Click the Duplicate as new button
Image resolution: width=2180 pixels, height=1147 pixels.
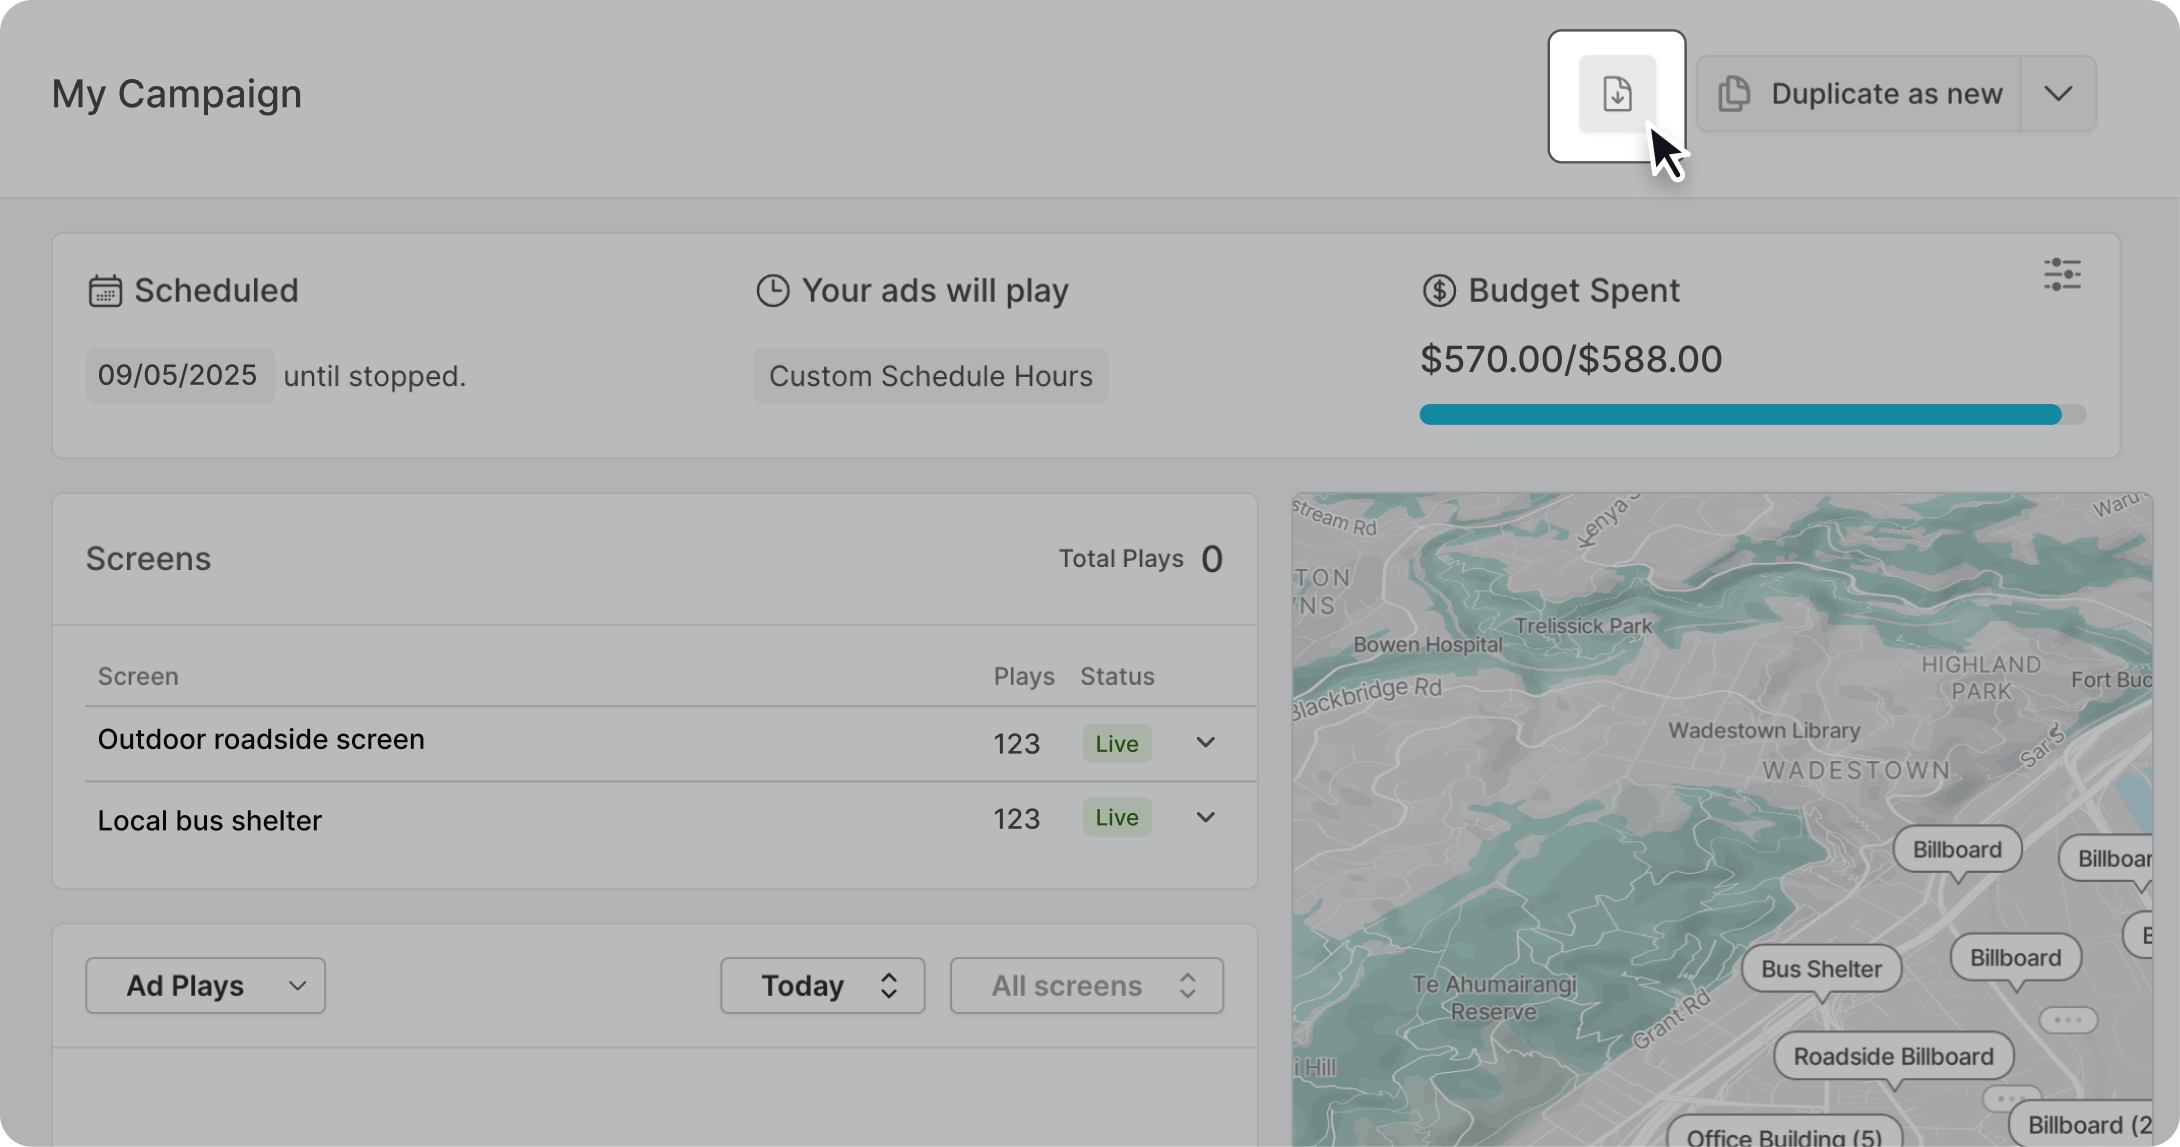1860,94
